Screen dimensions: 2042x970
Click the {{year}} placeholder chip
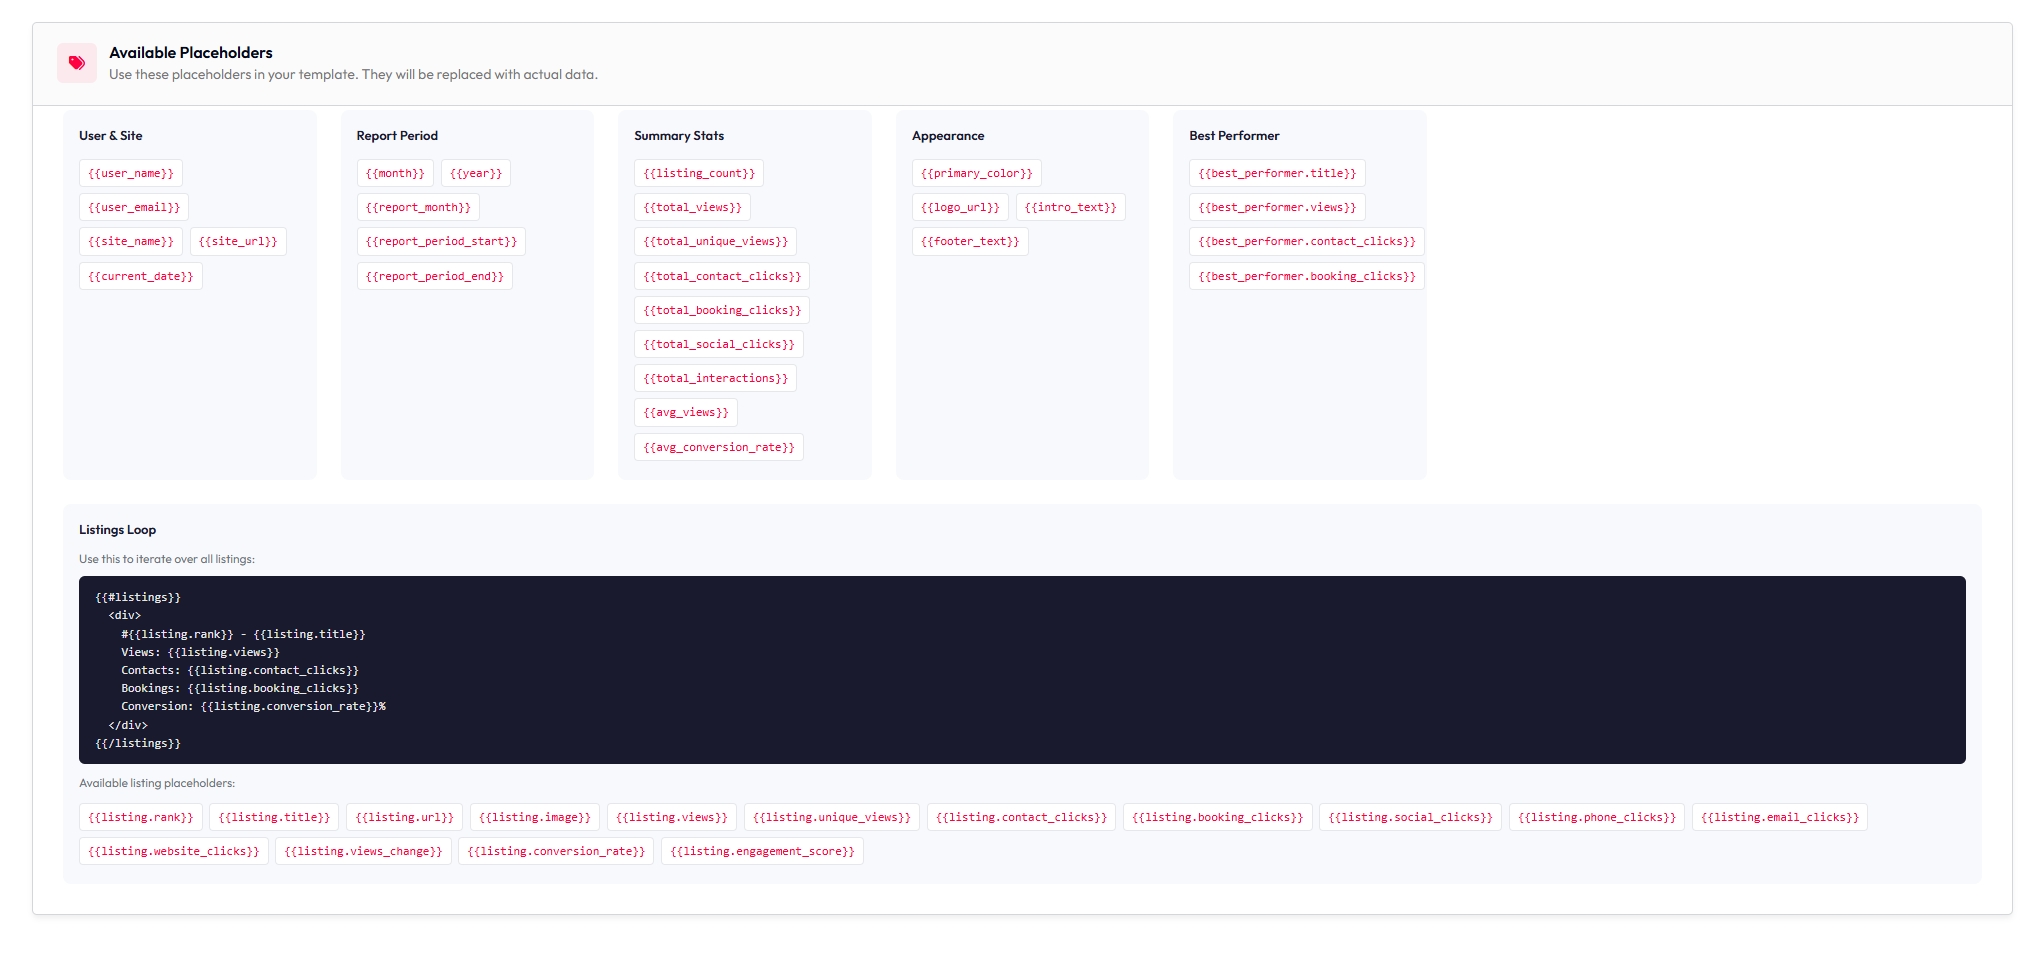pyautogui.click(x=476, y=173)
